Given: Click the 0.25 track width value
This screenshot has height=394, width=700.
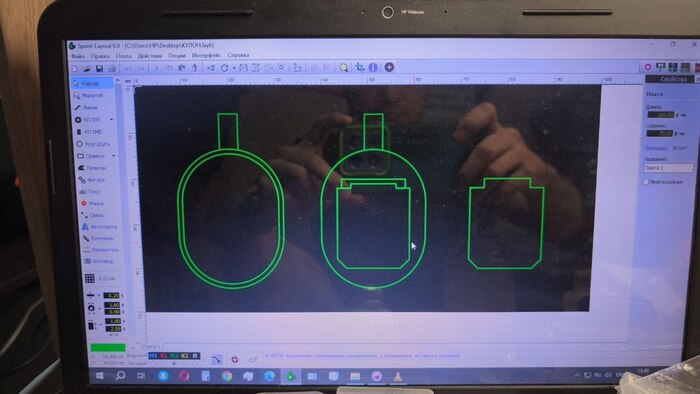Looking at the screenshot, I should pyautogui.click(x=112, y=295).
